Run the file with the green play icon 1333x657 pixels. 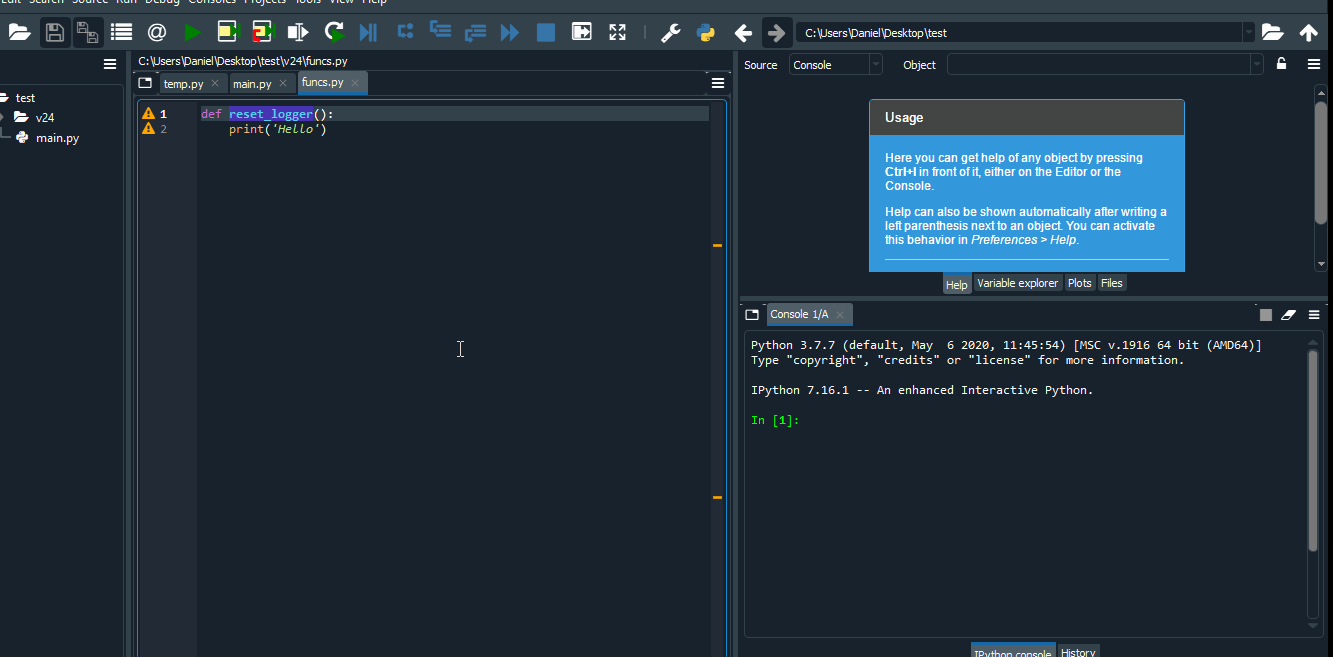click(x=192, y=33)
